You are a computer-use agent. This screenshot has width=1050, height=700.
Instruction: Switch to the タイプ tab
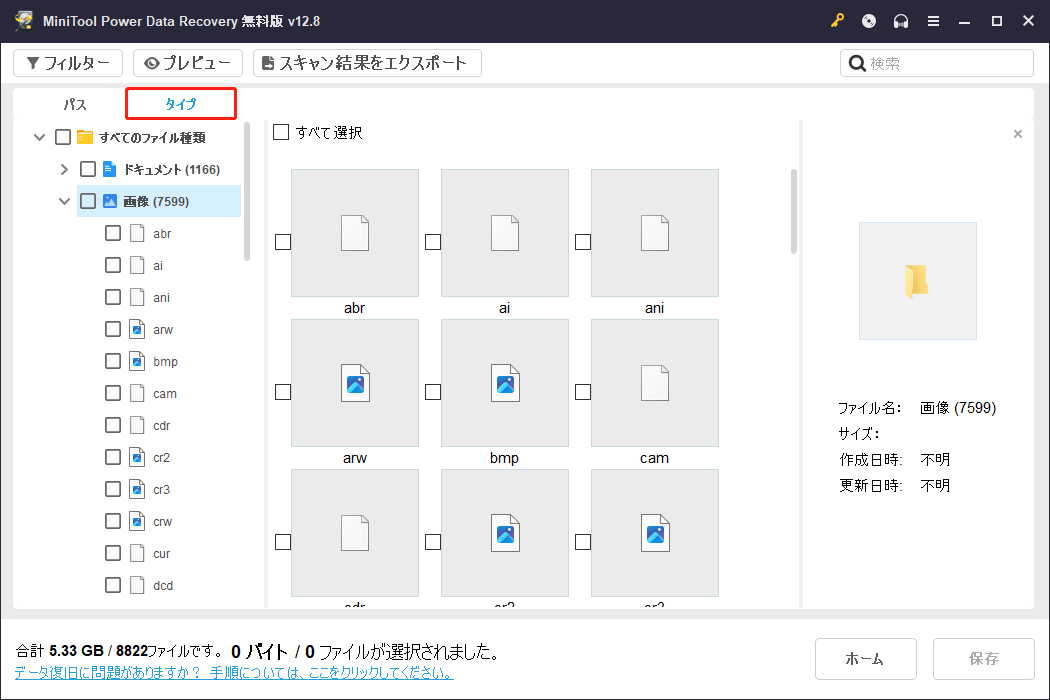pos(180,103)
